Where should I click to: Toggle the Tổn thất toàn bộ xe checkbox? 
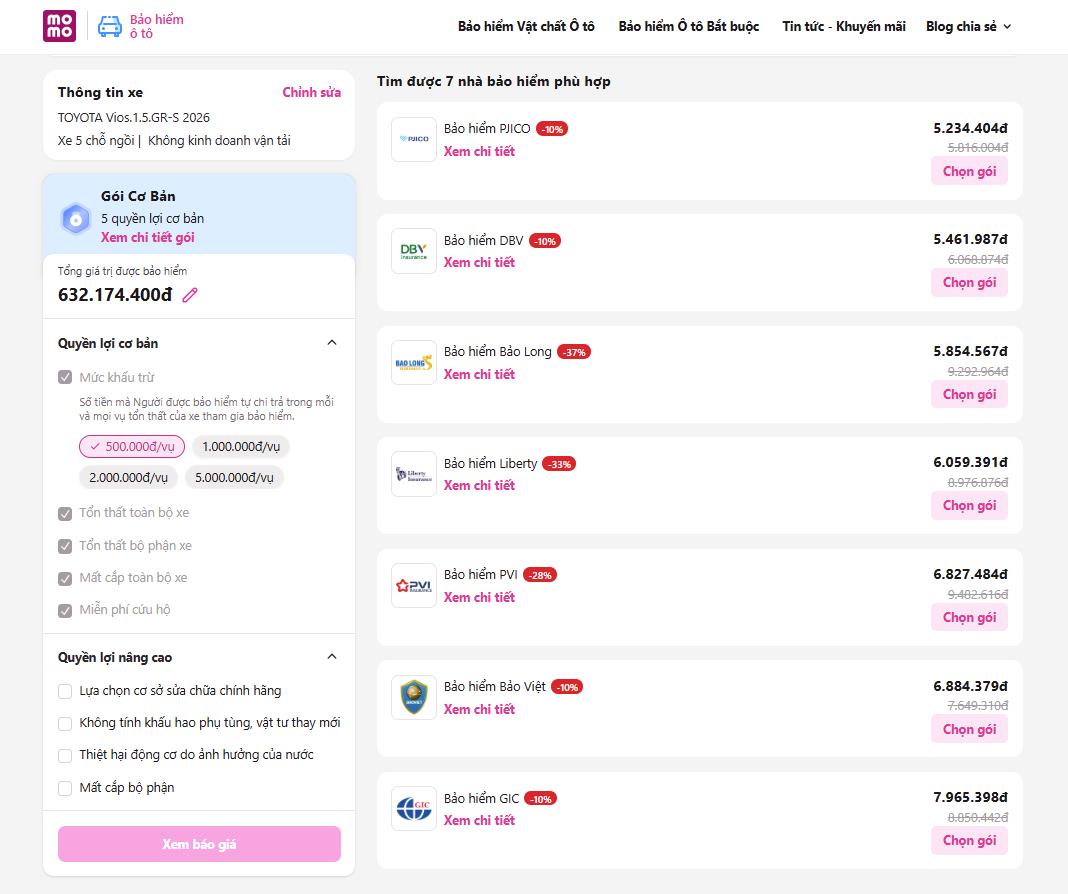click(65, 513)
